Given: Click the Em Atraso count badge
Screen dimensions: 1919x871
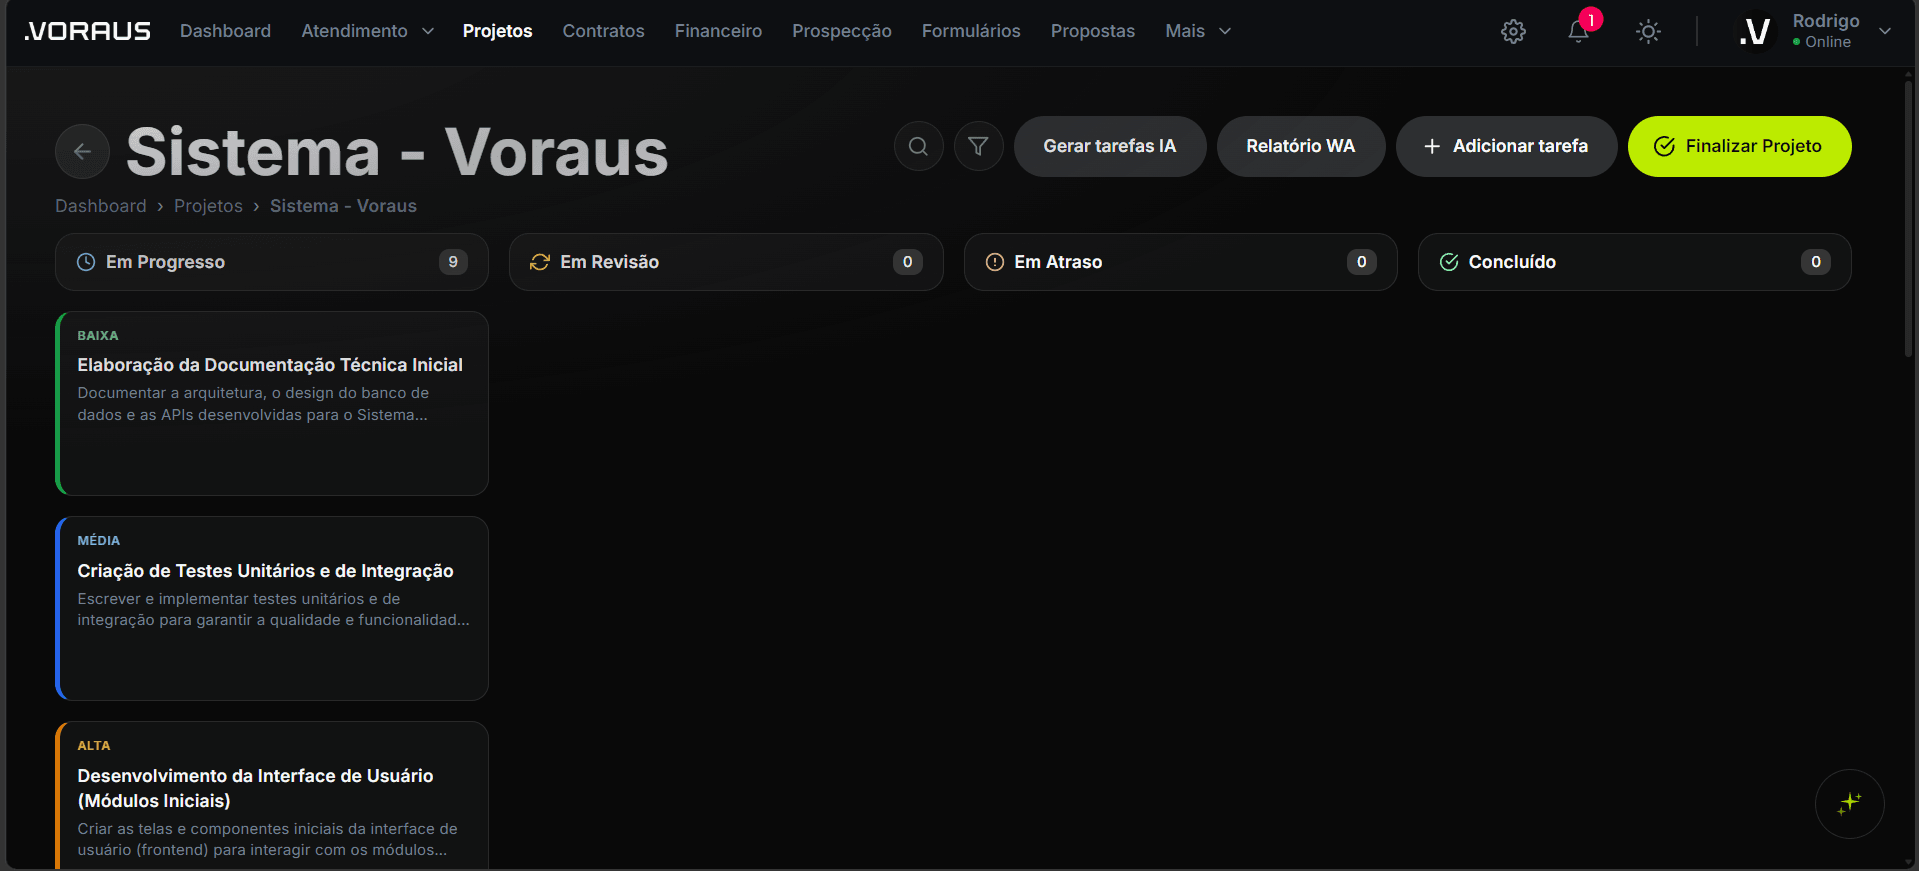Looking at the screenshot, I should point(1361,262).
